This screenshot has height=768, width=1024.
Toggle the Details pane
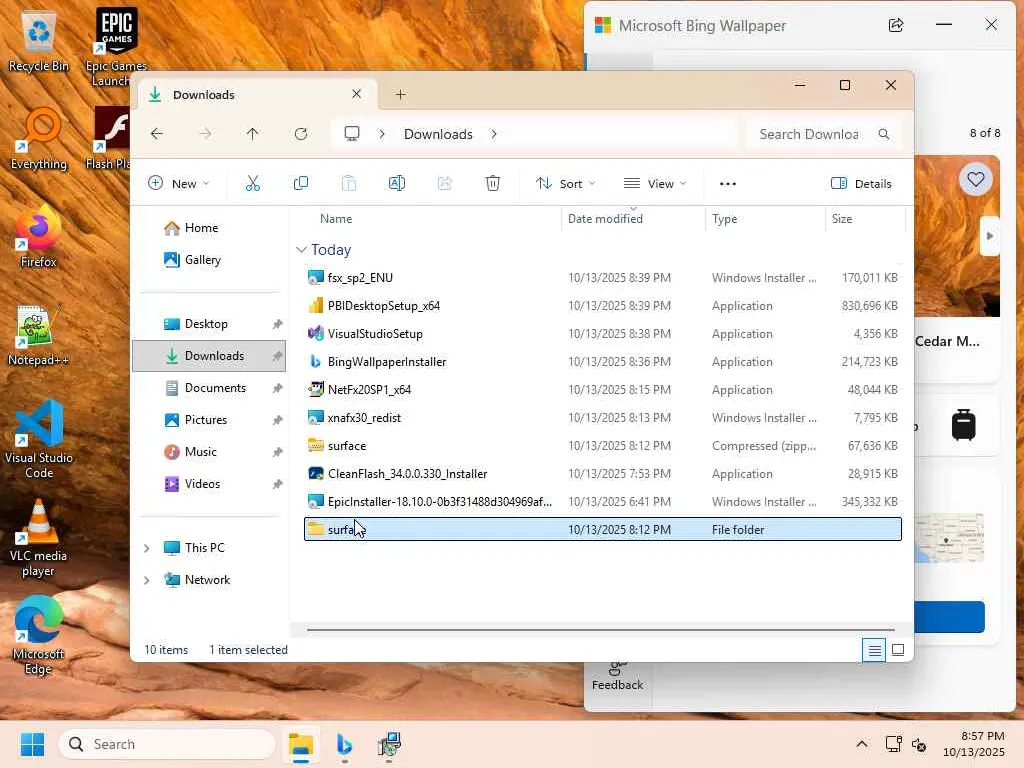pyautogui.click(x=861, y=184)
